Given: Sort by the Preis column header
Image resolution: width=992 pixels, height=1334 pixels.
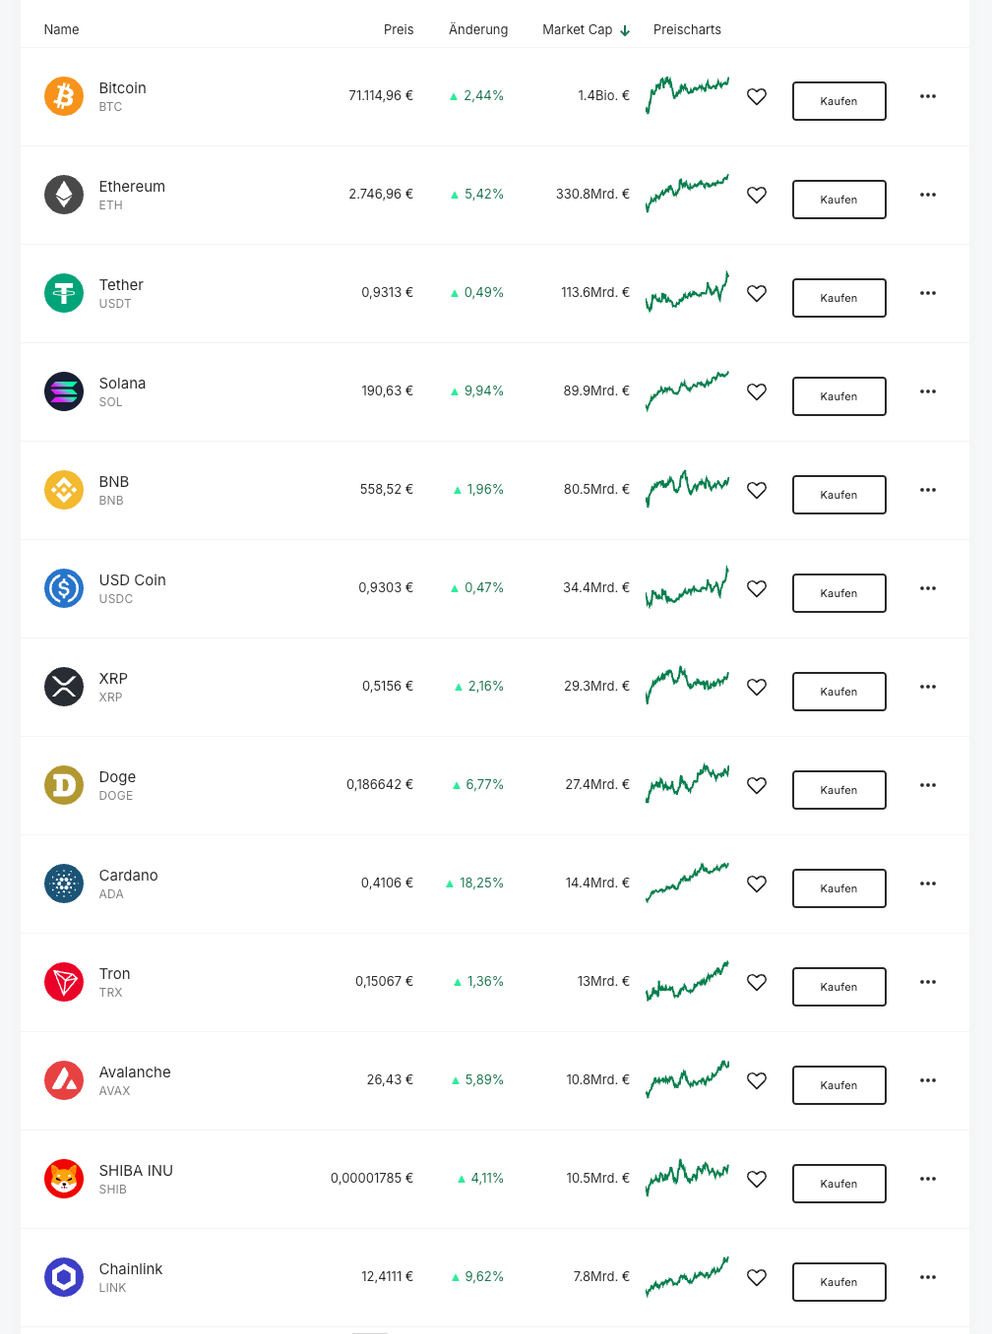Looking at the screenshot, I should (398, 30).
